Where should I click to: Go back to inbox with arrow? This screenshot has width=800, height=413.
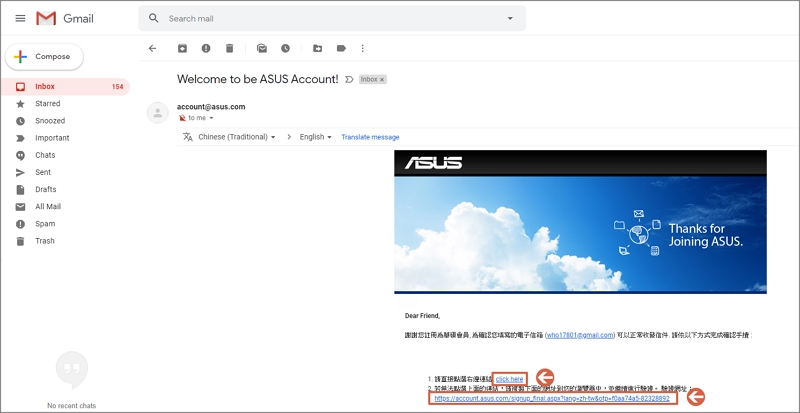pos(152,48)
